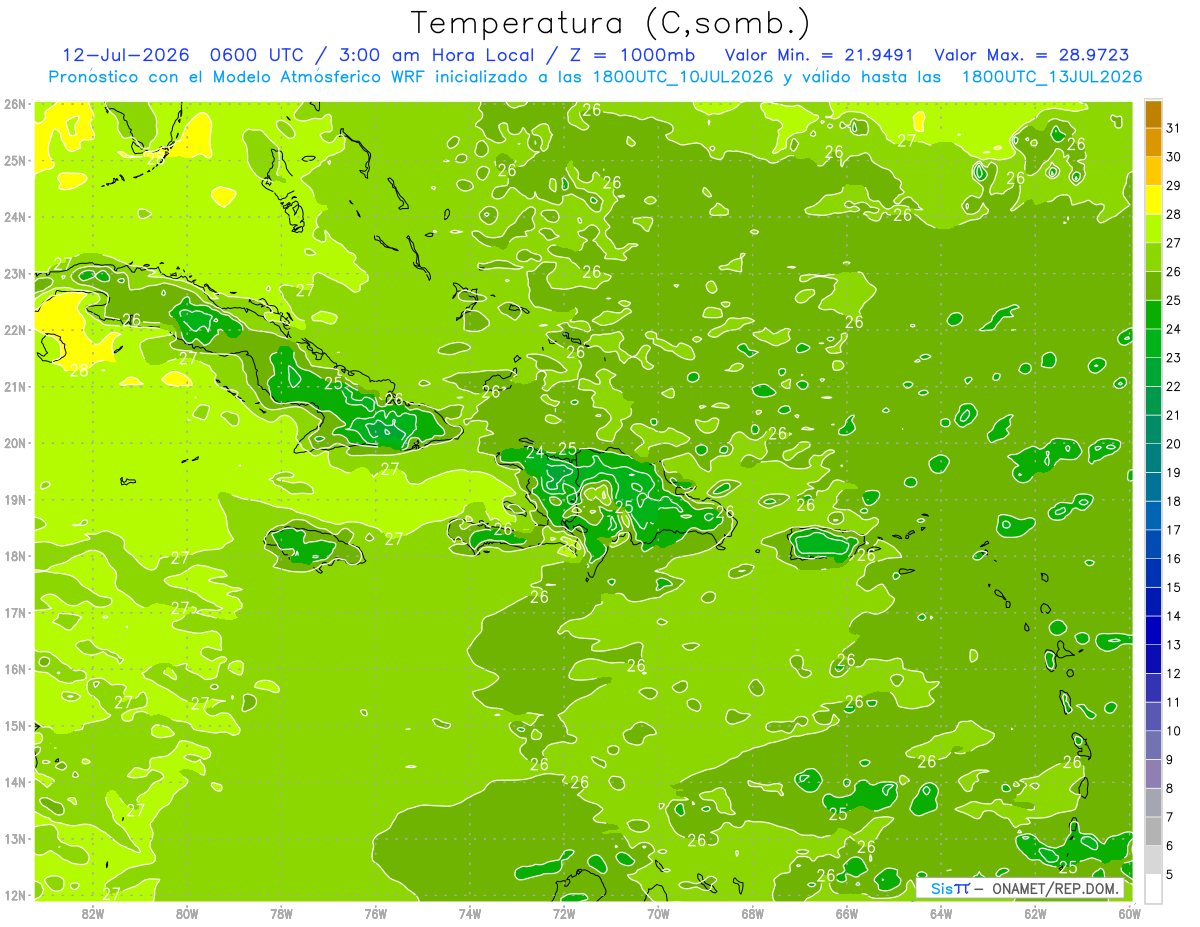Click the '1800UTC_13JUL2026' valid-until time
The image size is (1200, 927).
tap(1052, 77)
